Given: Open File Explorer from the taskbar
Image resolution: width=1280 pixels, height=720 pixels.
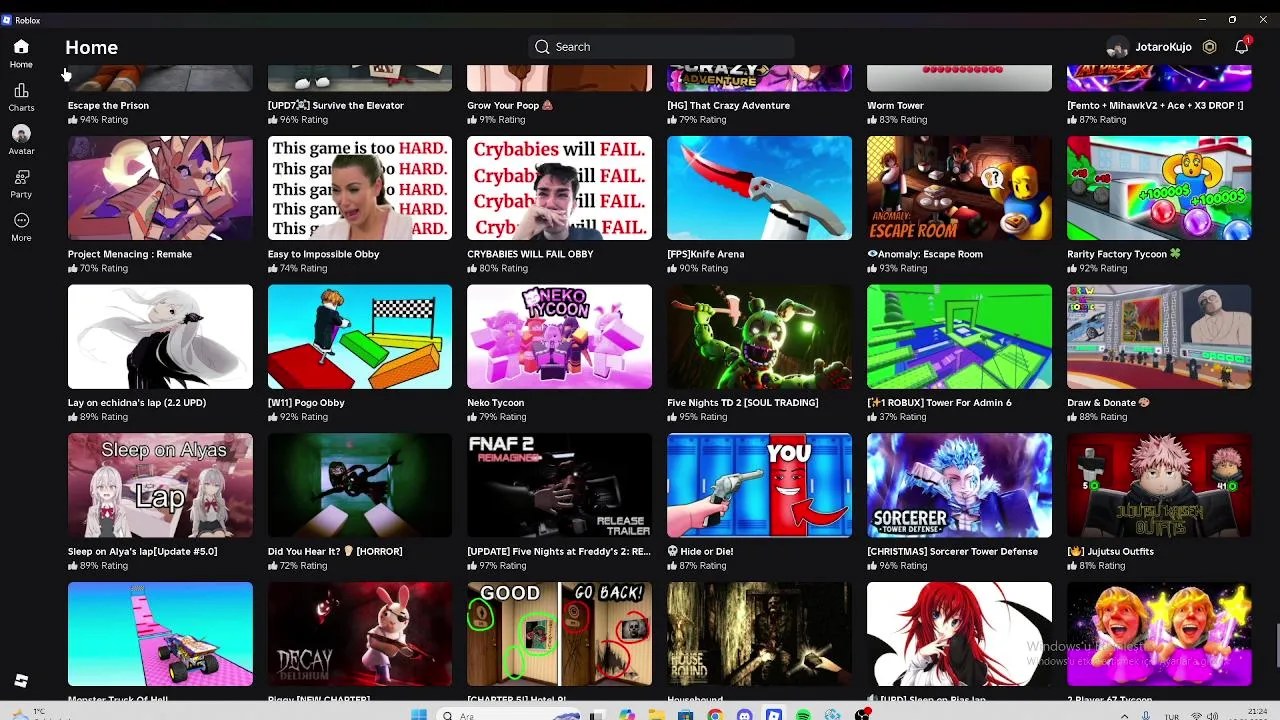Looking at the screenshot, I should click(656, 715).
